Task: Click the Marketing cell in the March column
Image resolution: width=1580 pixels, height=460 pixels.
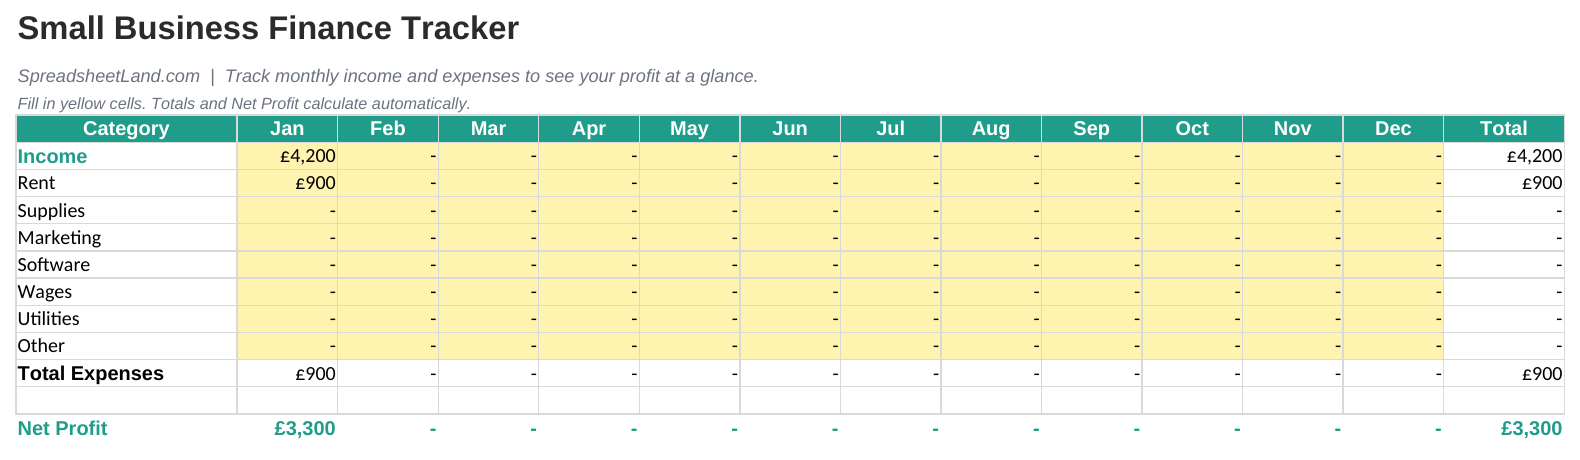Action: [488, 237]
